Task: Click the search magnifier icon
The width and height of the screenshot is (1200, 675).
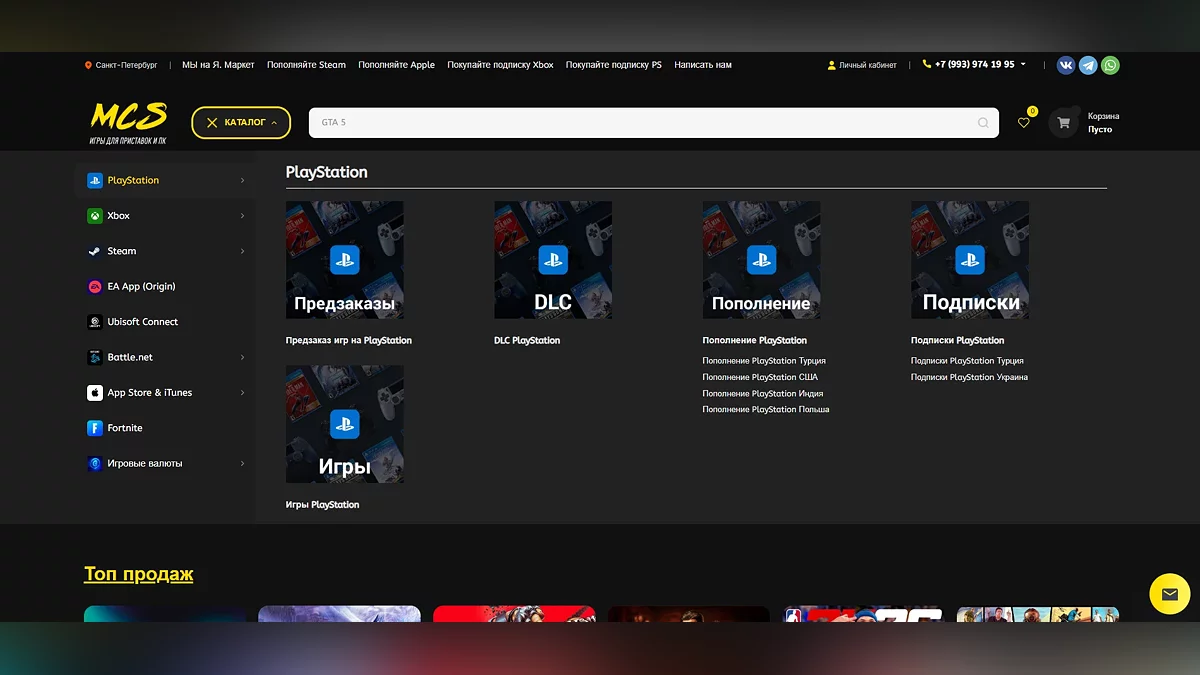Action: 983,123
